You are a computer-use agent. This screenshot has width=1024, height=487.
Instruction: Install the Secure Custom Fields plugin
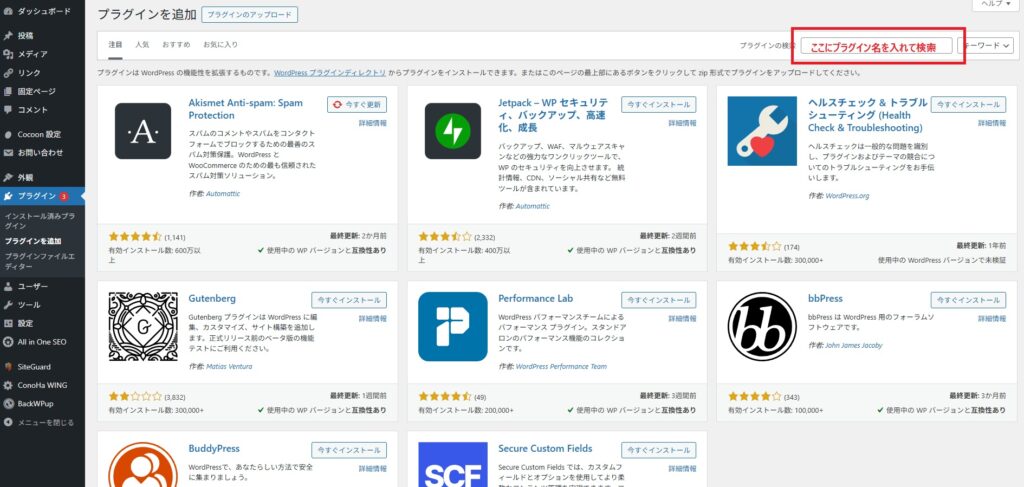click(658, 450)
